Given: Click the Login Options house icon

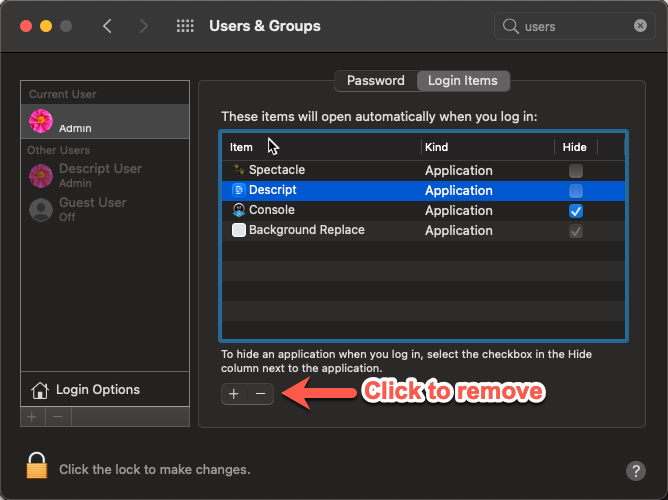Looking at the screenshot, I should tap(40, 390).
